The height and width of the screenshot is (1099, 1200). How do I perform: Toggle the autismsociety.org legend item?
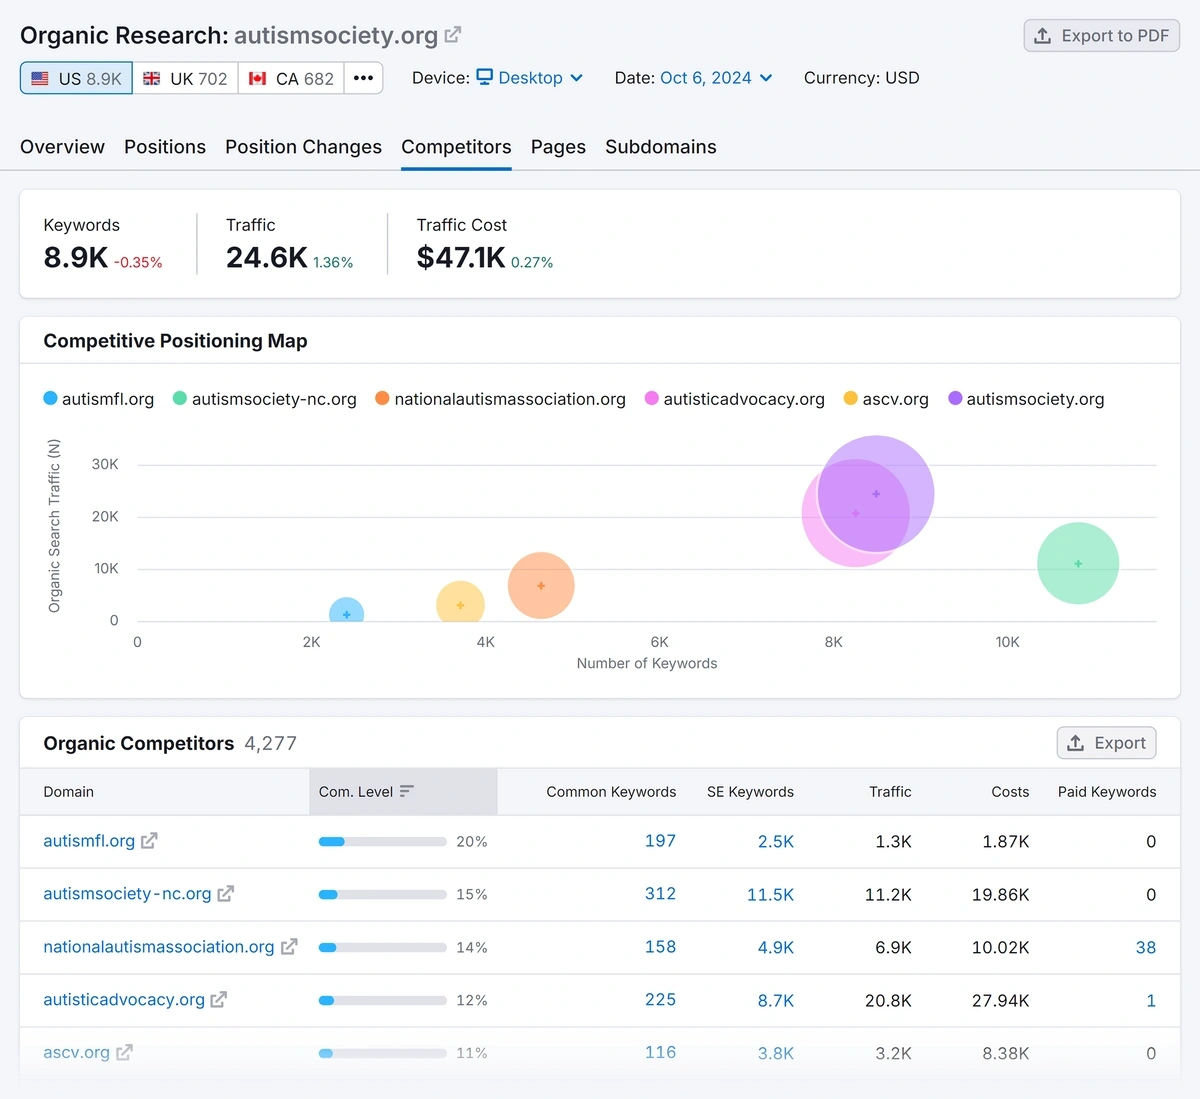[1026, 399]
